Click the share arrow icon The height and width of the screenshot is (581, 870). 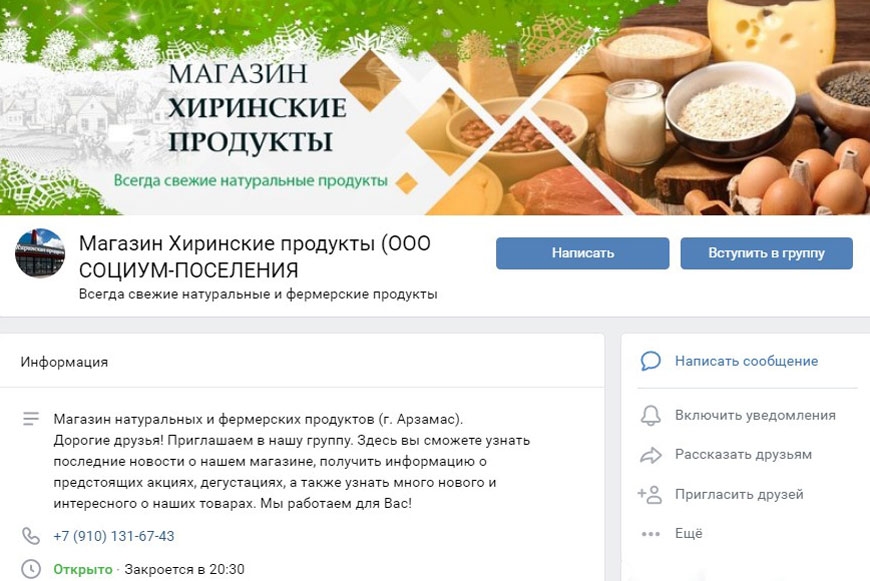pyautogui.click(x=651, y=455)
